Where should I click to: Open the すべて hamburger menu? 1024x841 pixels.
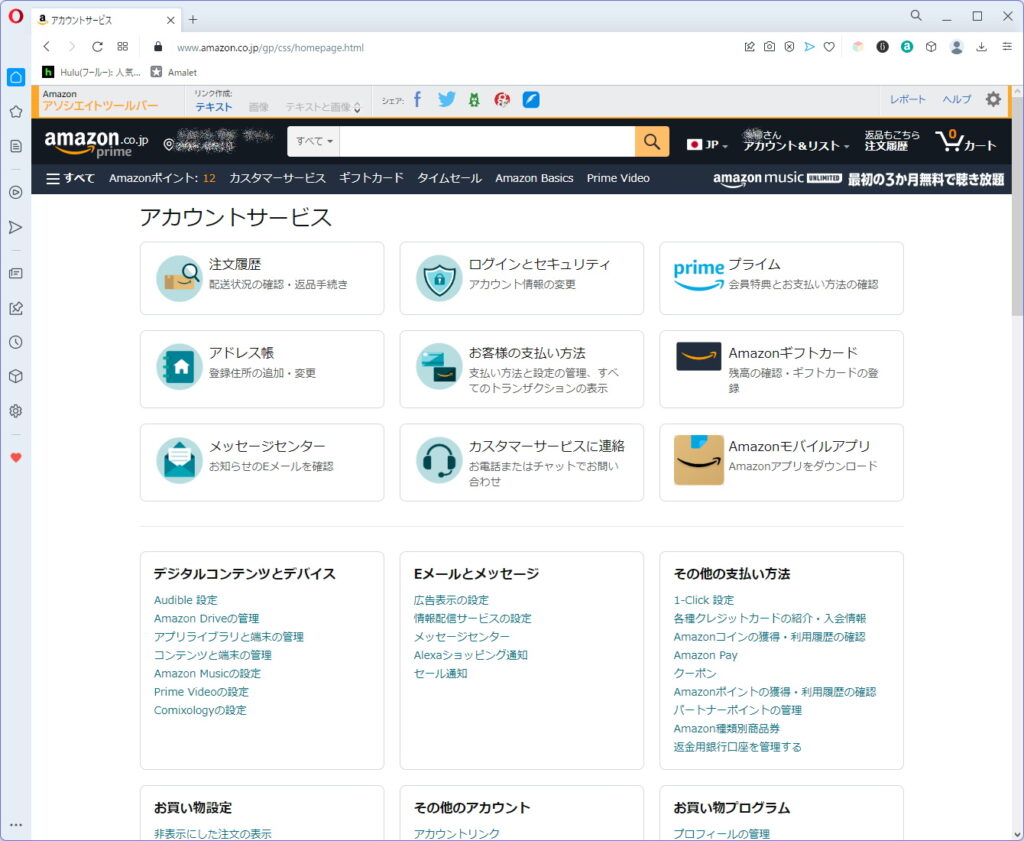click(71, 178)
